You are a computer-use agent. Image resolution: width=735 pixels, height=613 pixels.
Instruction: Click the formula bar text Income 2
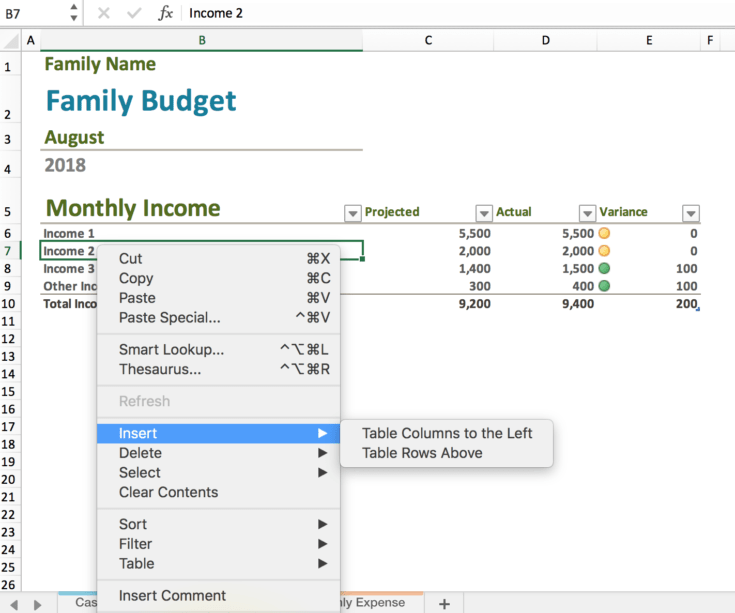pyautogui.click(x=216, y=13)
